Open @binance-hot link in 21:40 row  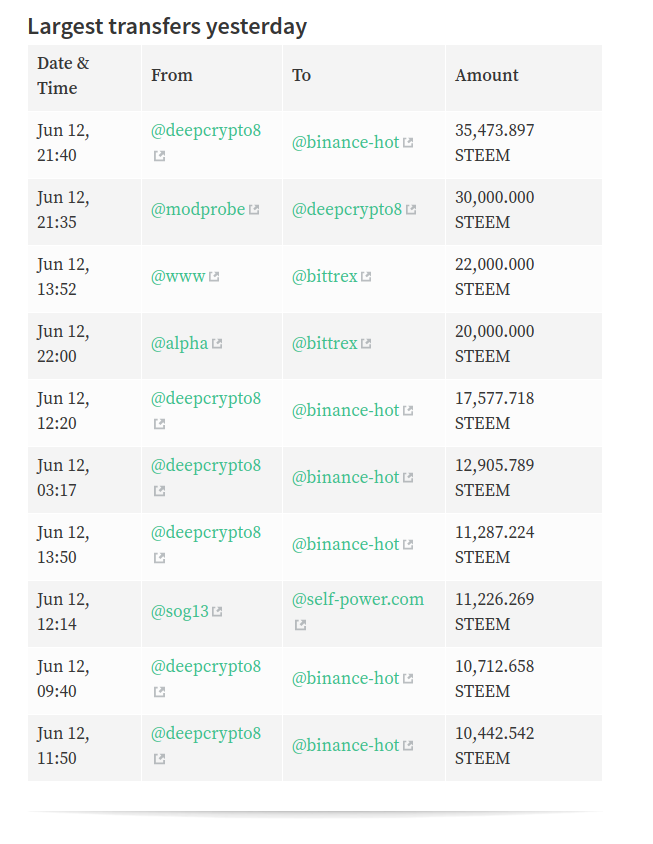pyautogui.click(x=346, y=142)
